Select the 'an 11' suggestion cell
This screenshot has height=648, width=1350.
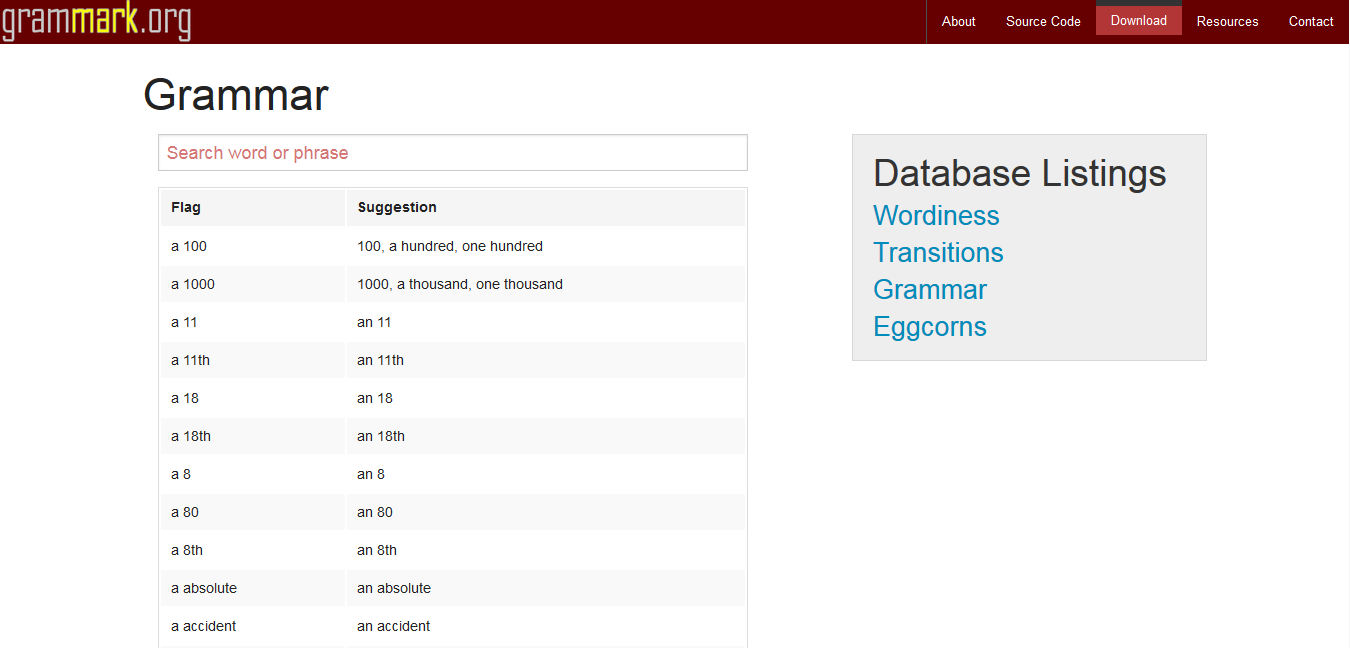click(546, 322)
